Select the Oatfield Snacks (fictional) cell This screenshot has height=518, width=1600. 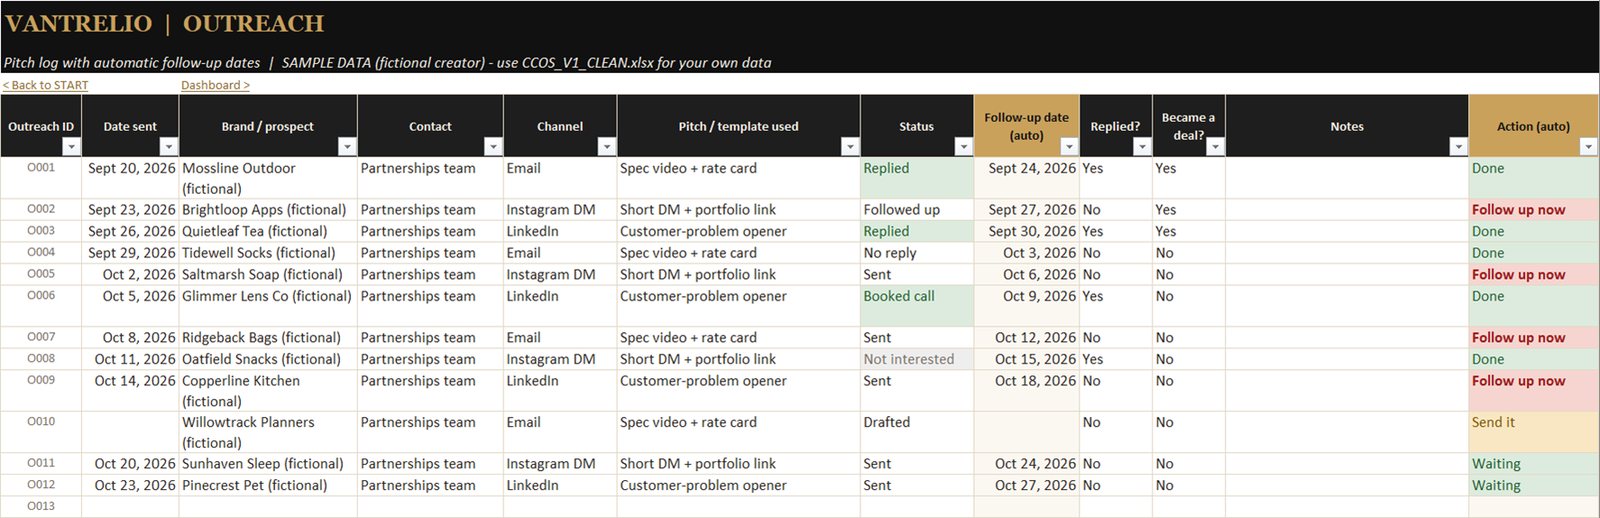268,359
